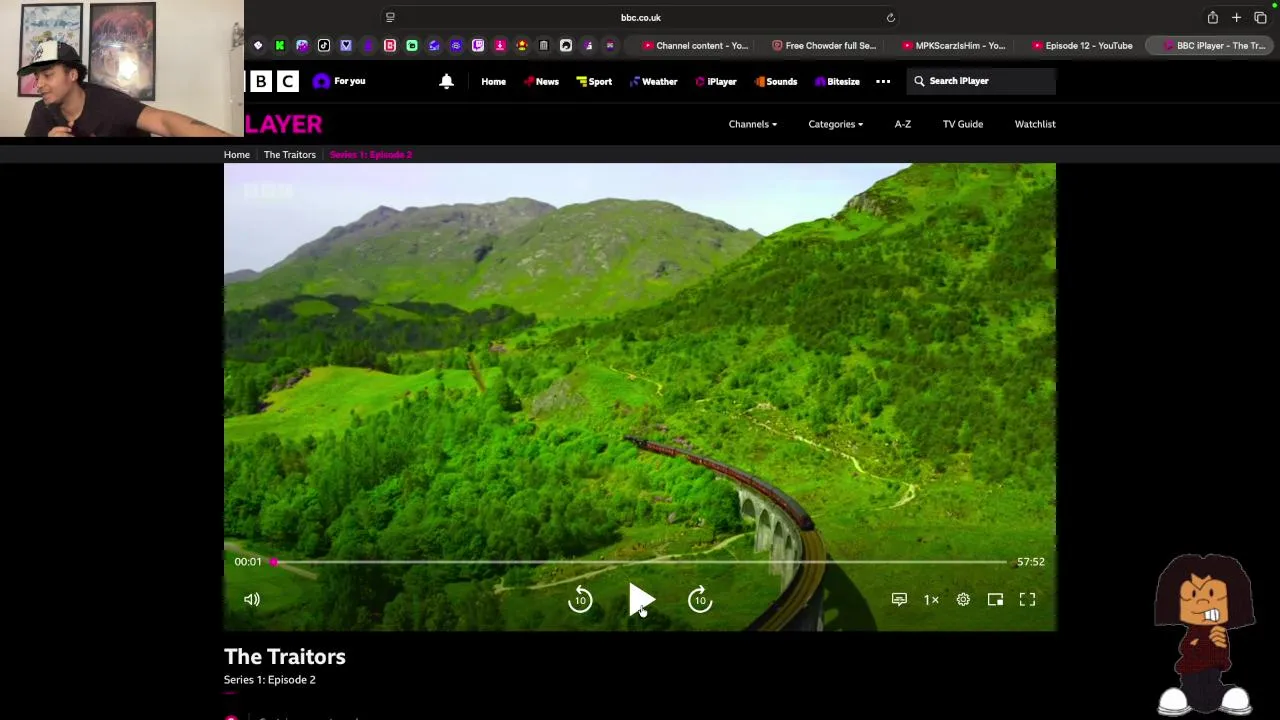Open the 1x playback speed selector

click(x=931, y=600)
